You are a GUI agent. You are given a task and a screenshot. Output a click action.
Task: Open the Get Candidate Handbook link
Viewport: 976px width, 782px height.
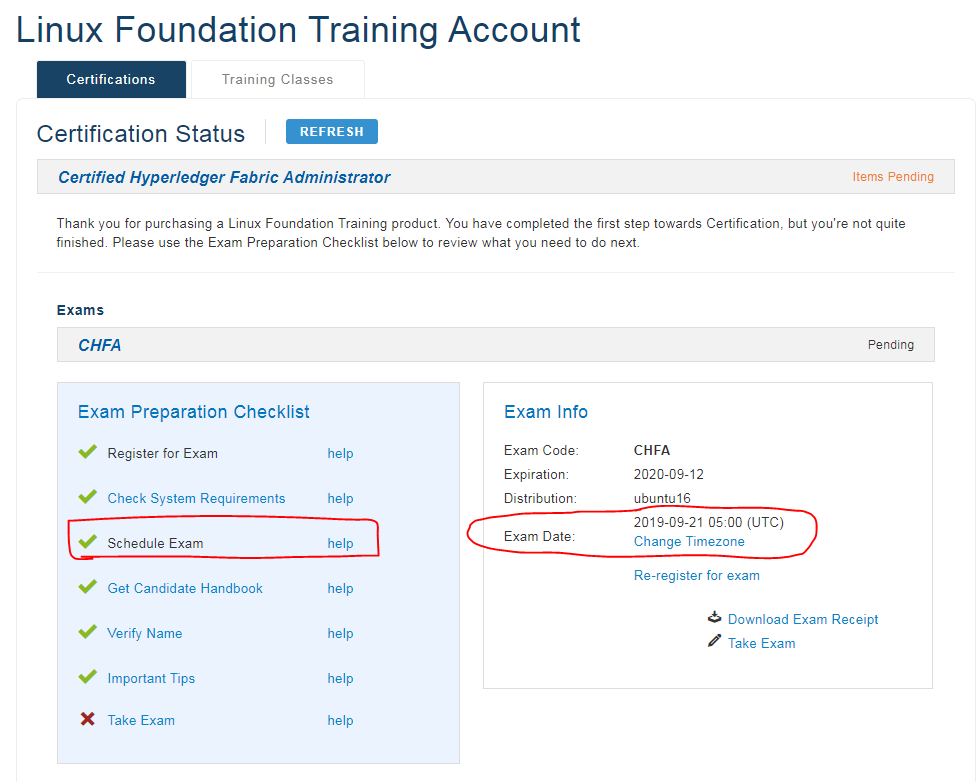pyautogui.click(x=185, y=588)
